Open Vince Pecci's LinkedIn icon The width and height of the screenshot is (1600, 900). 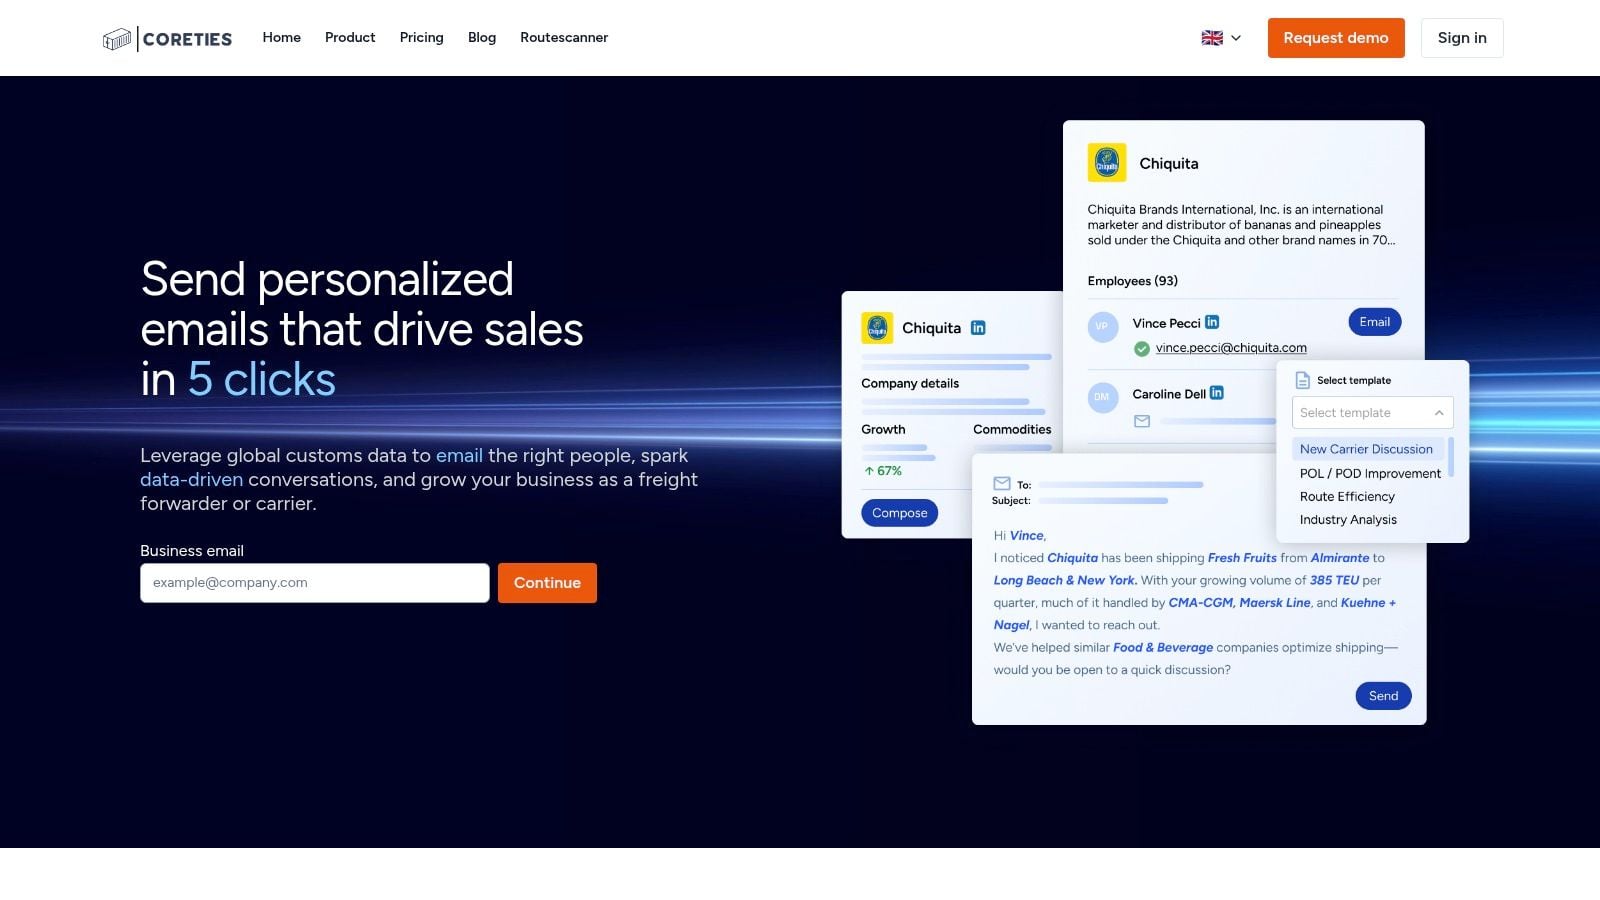1212,322
